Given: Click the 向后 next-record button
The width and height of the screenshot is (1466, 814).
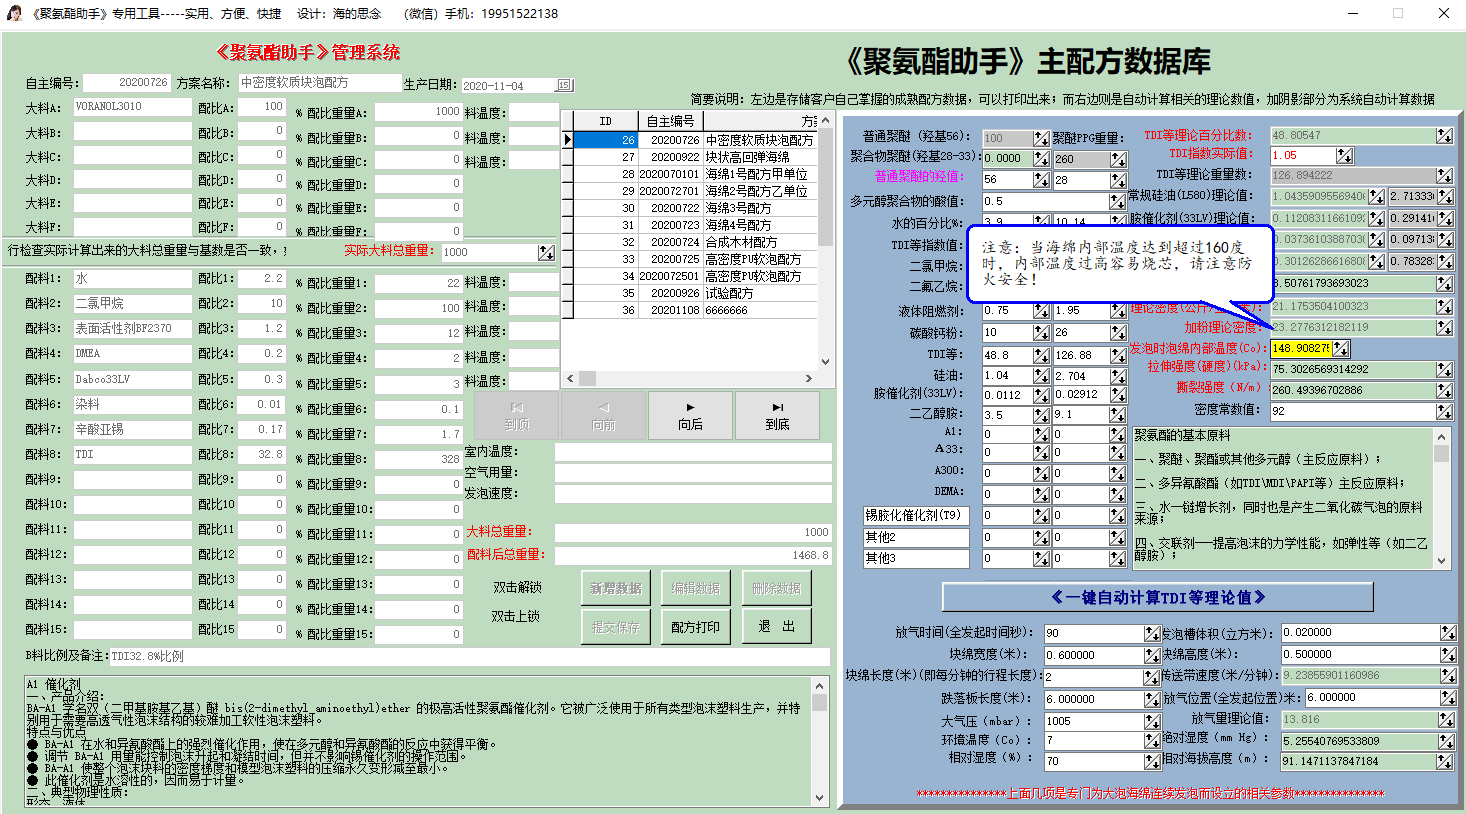Looking at the screenshot, I should click(x=690, y=416).
